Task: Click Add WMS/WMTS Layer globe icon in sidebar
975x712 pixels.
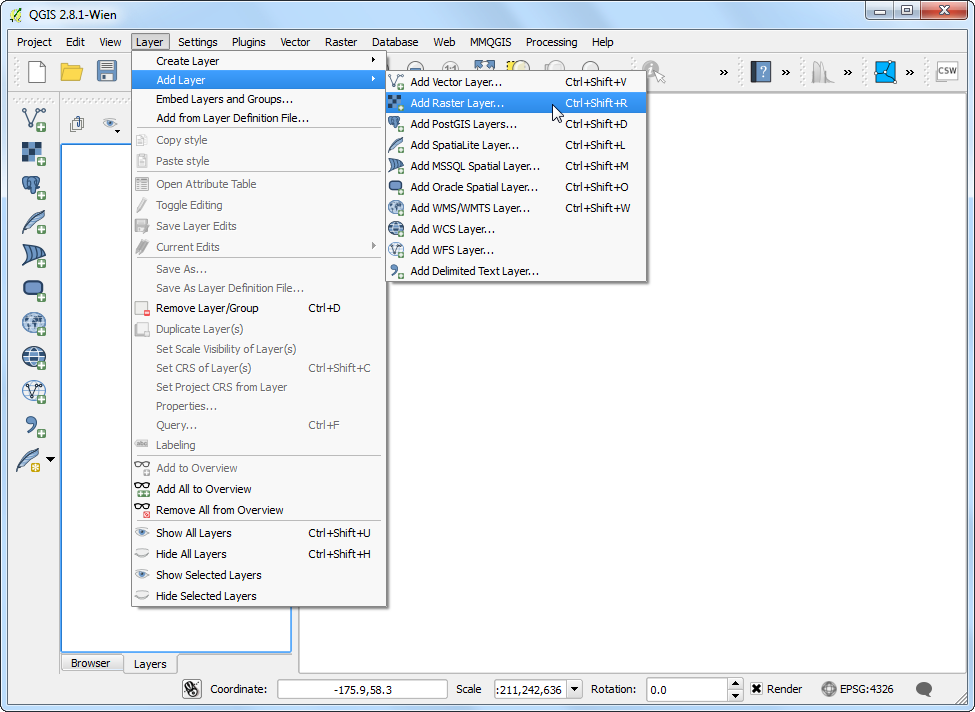Action: tap(34, 323)
